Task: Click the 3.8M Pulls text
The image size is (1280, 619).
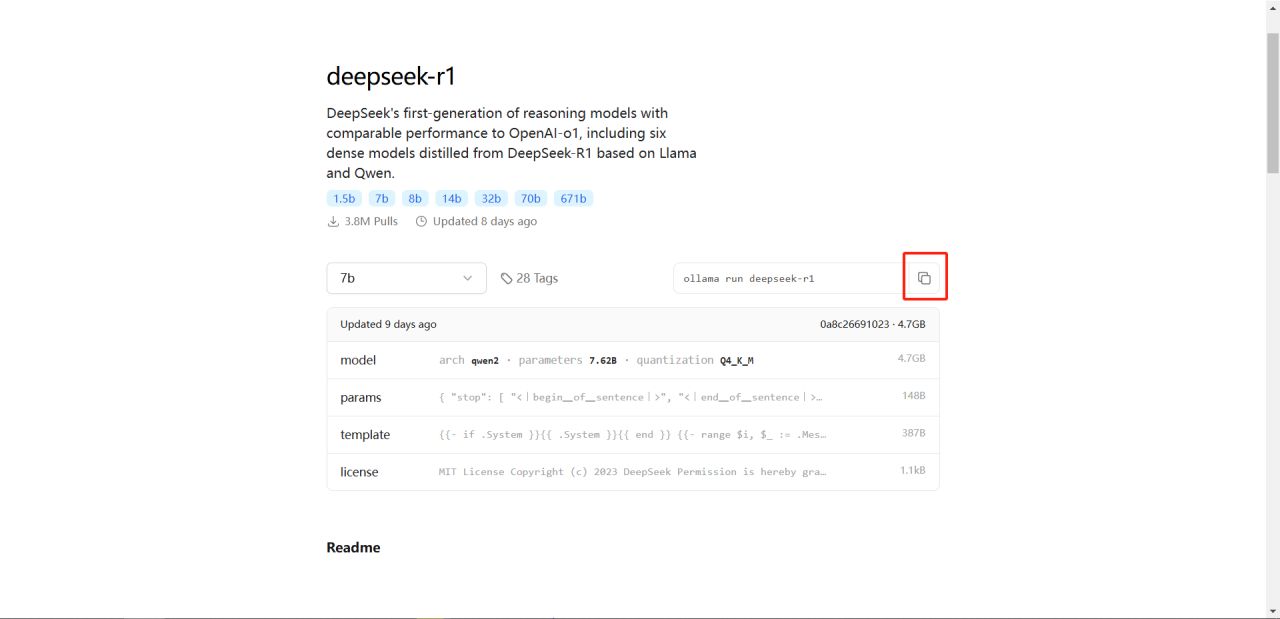Action: coord(371,221)
